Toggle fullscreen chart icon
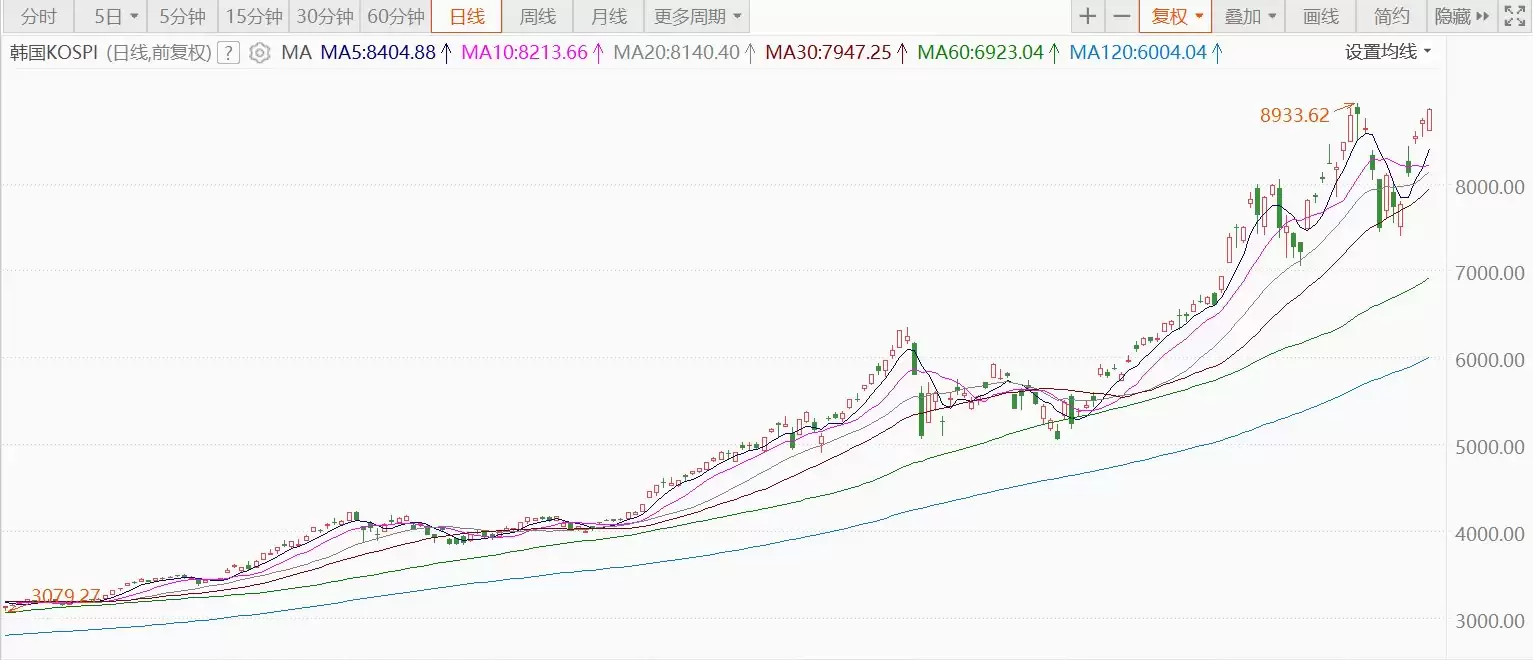Screen dimensions: 1533x660 [1514, 16]
